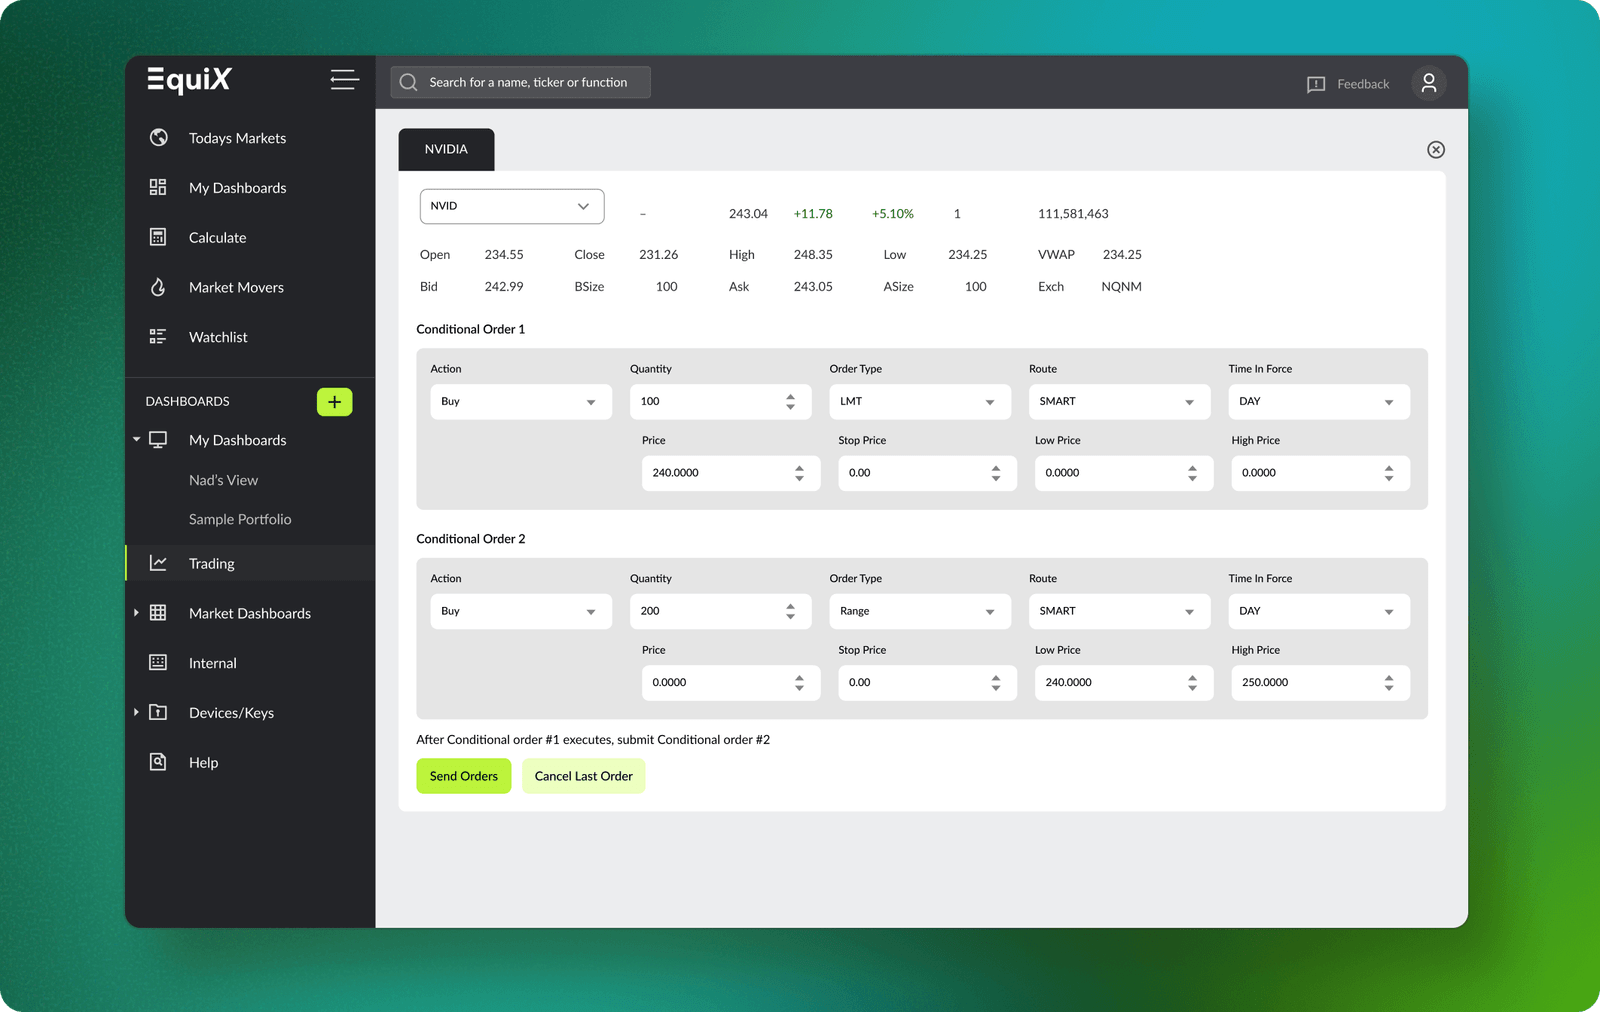
Task: Collapse the My Dashboards tree arrow
Action: tap(136, 439)
